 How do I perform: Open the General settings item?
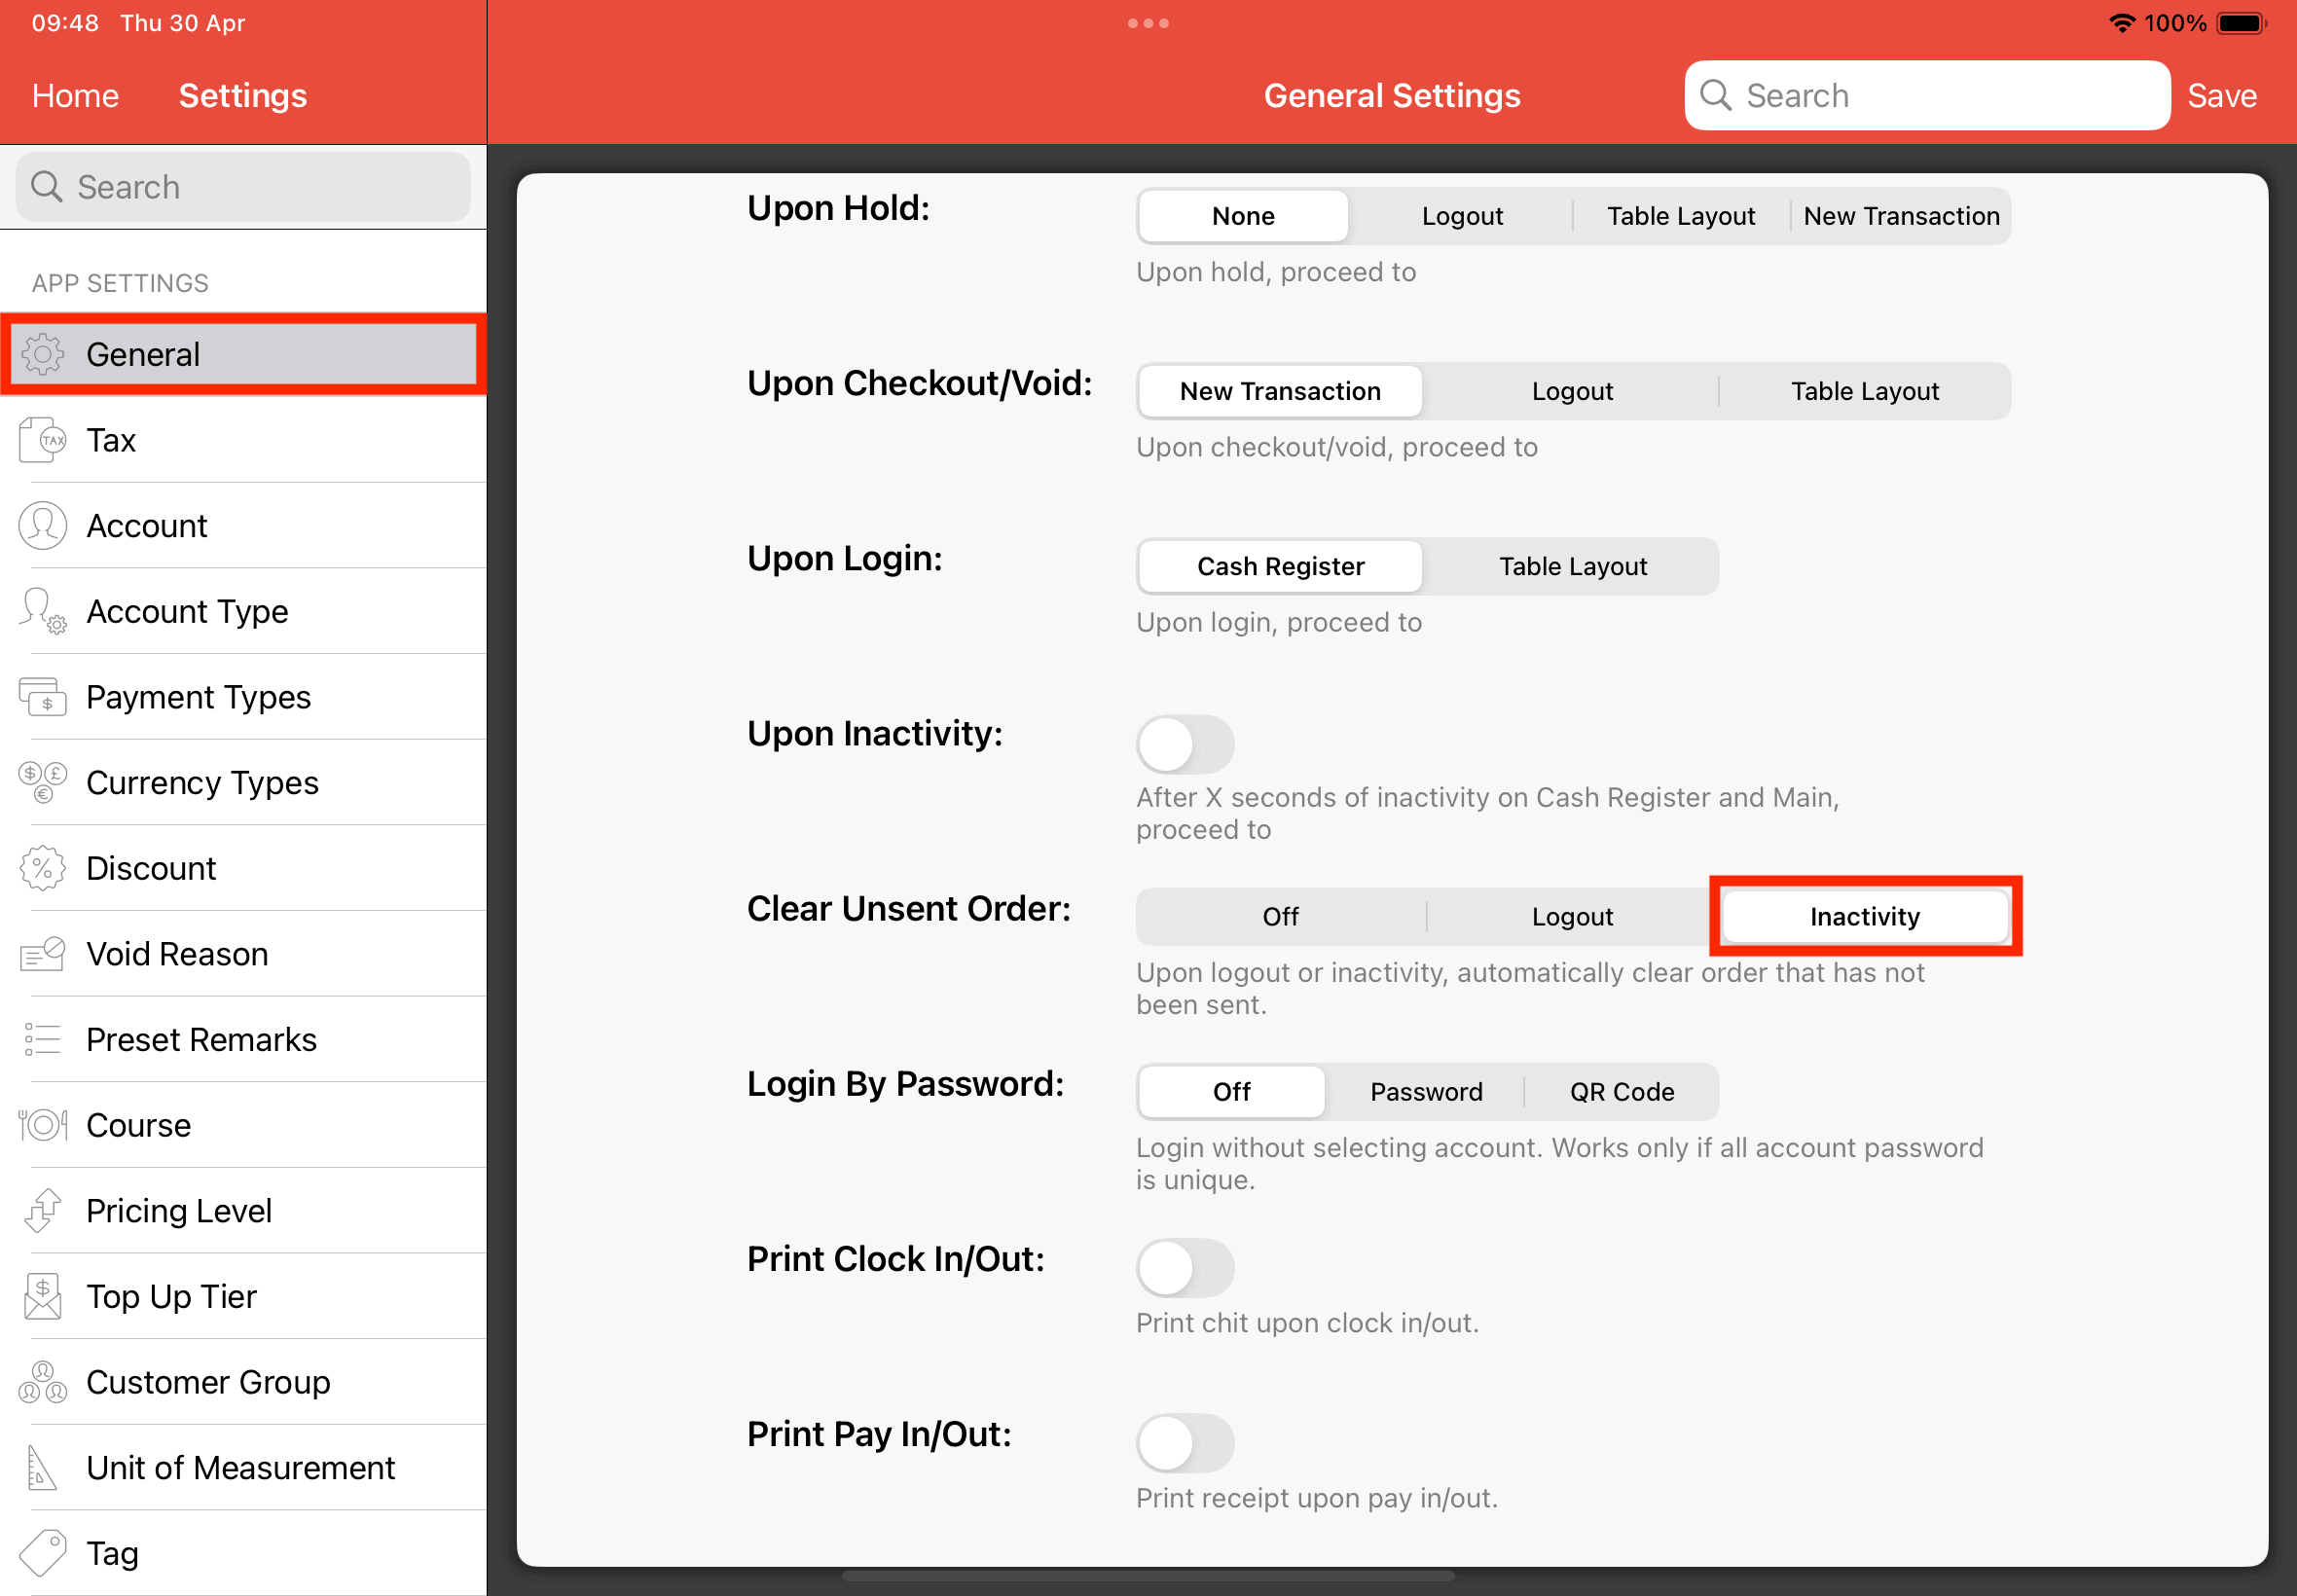[243, 354]
